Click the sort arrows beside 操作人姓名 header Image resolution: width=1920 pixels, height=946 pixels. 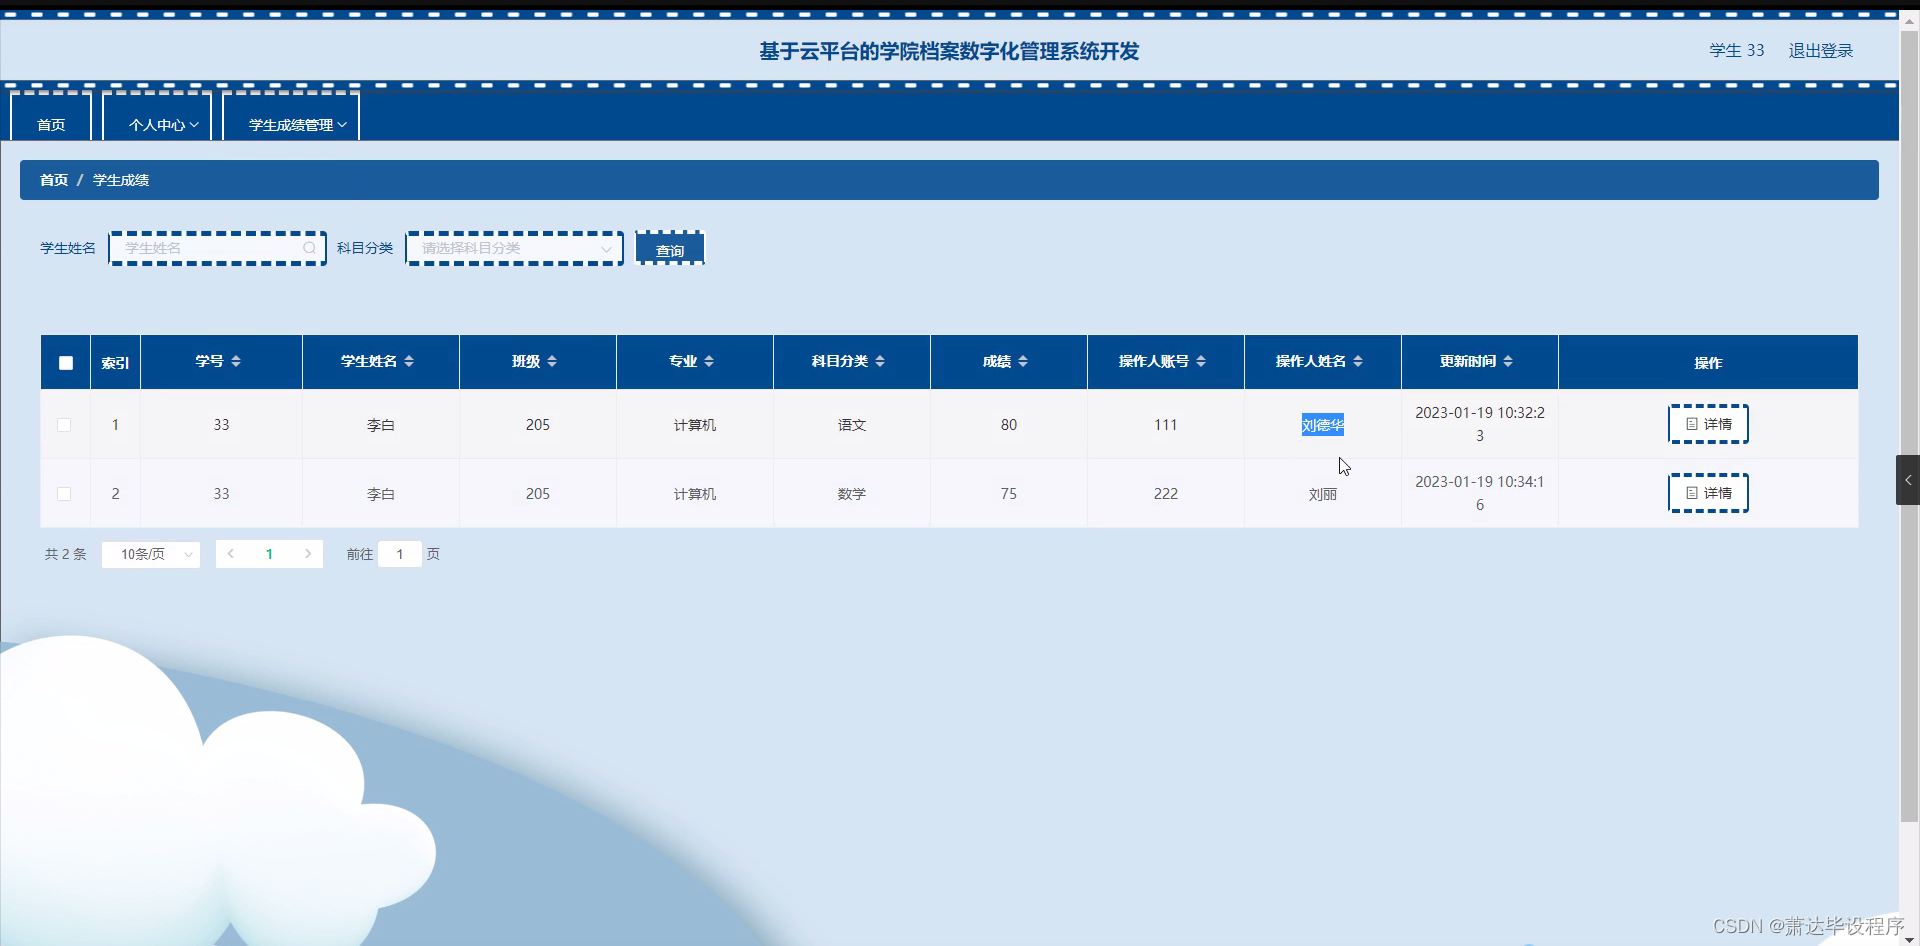(x=1358, y=361)
